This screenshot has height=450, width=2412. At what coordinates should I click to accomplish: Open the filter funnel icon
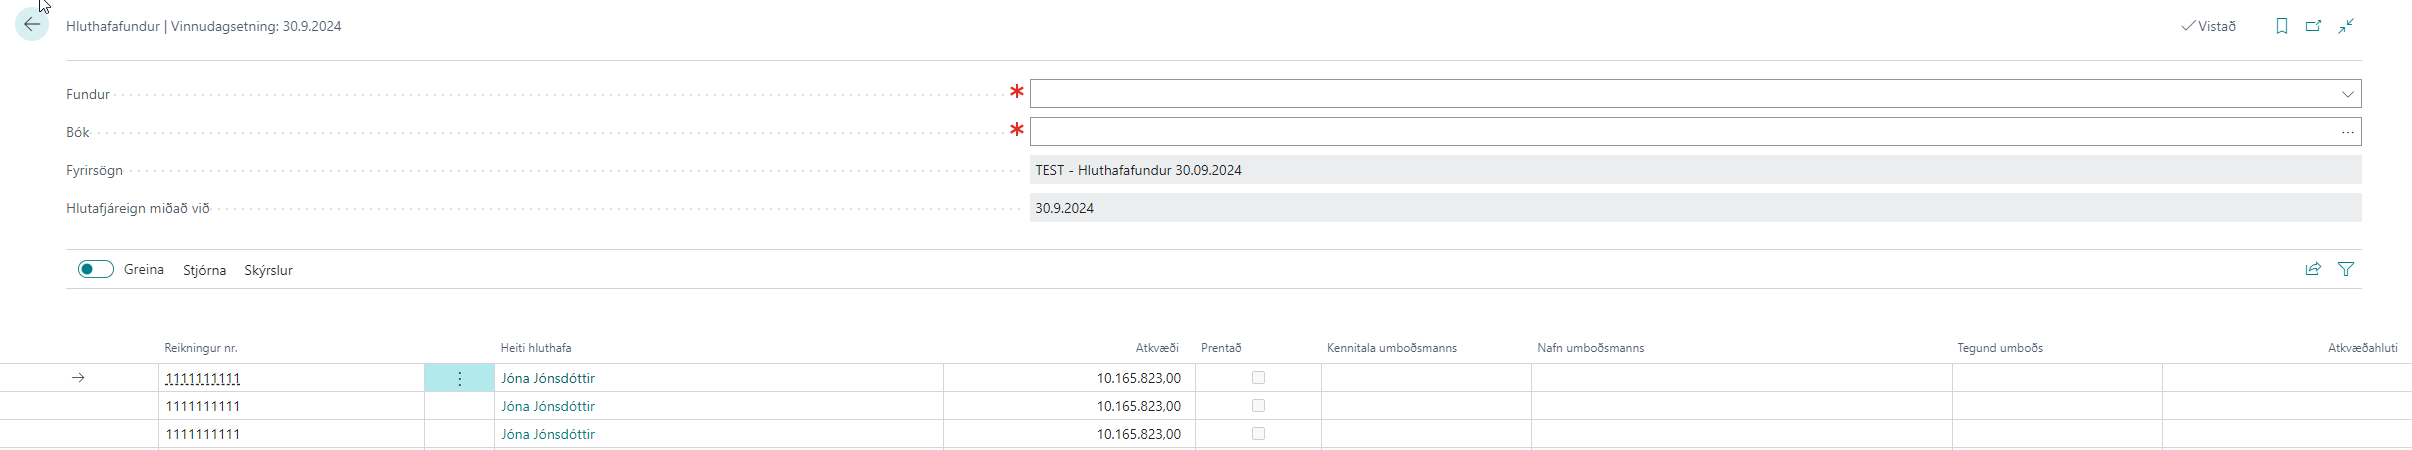click(x=2346, y=269)
